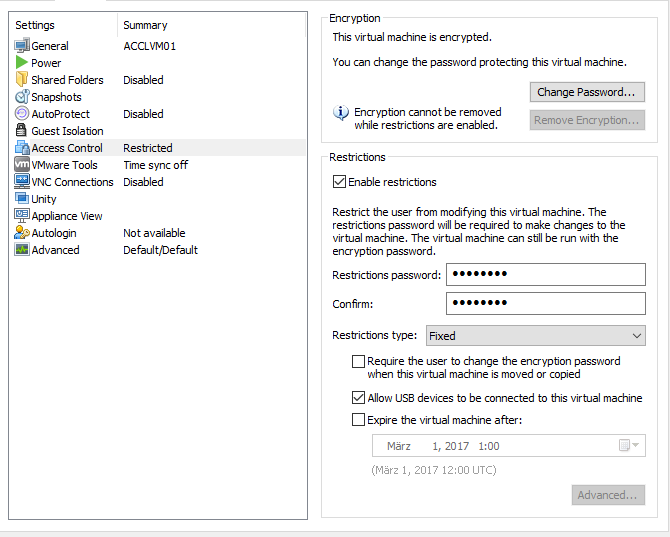Click the Confirm password field
The image size is (670, 537).
tap(545, 303)
